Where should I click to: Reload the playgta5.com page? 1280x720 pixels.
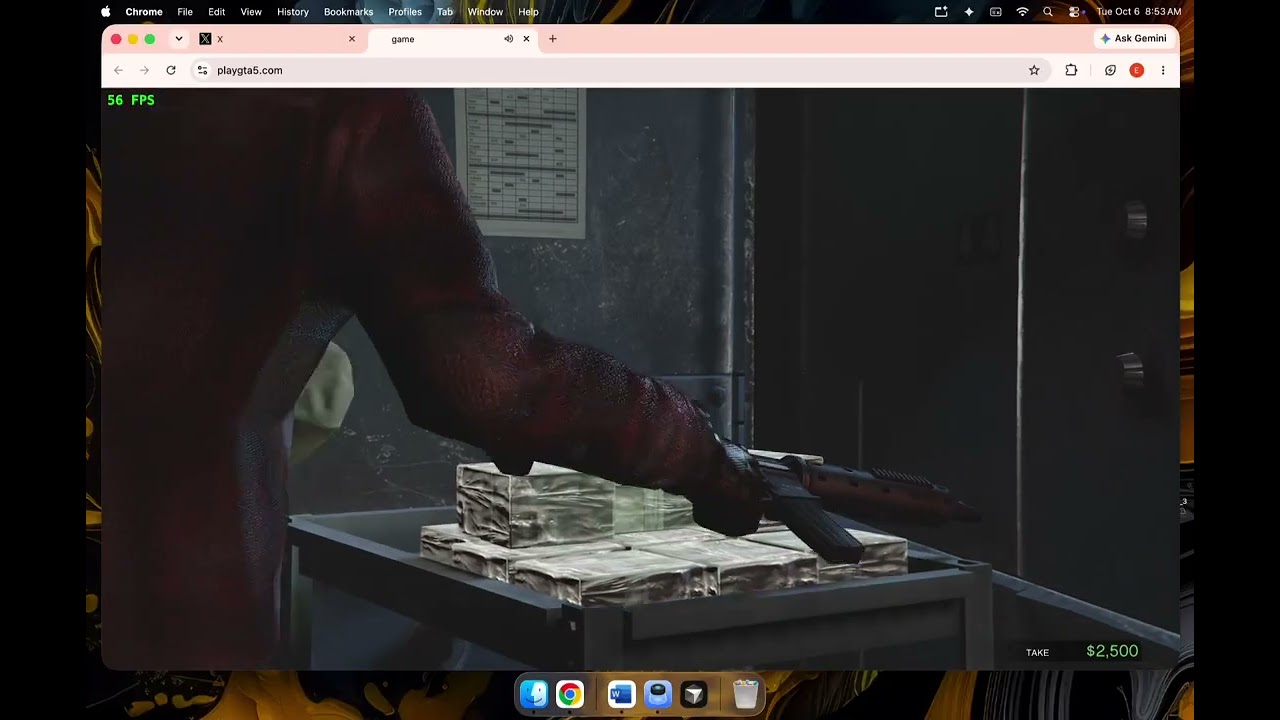pyautogui.click(x=171, y=70)
